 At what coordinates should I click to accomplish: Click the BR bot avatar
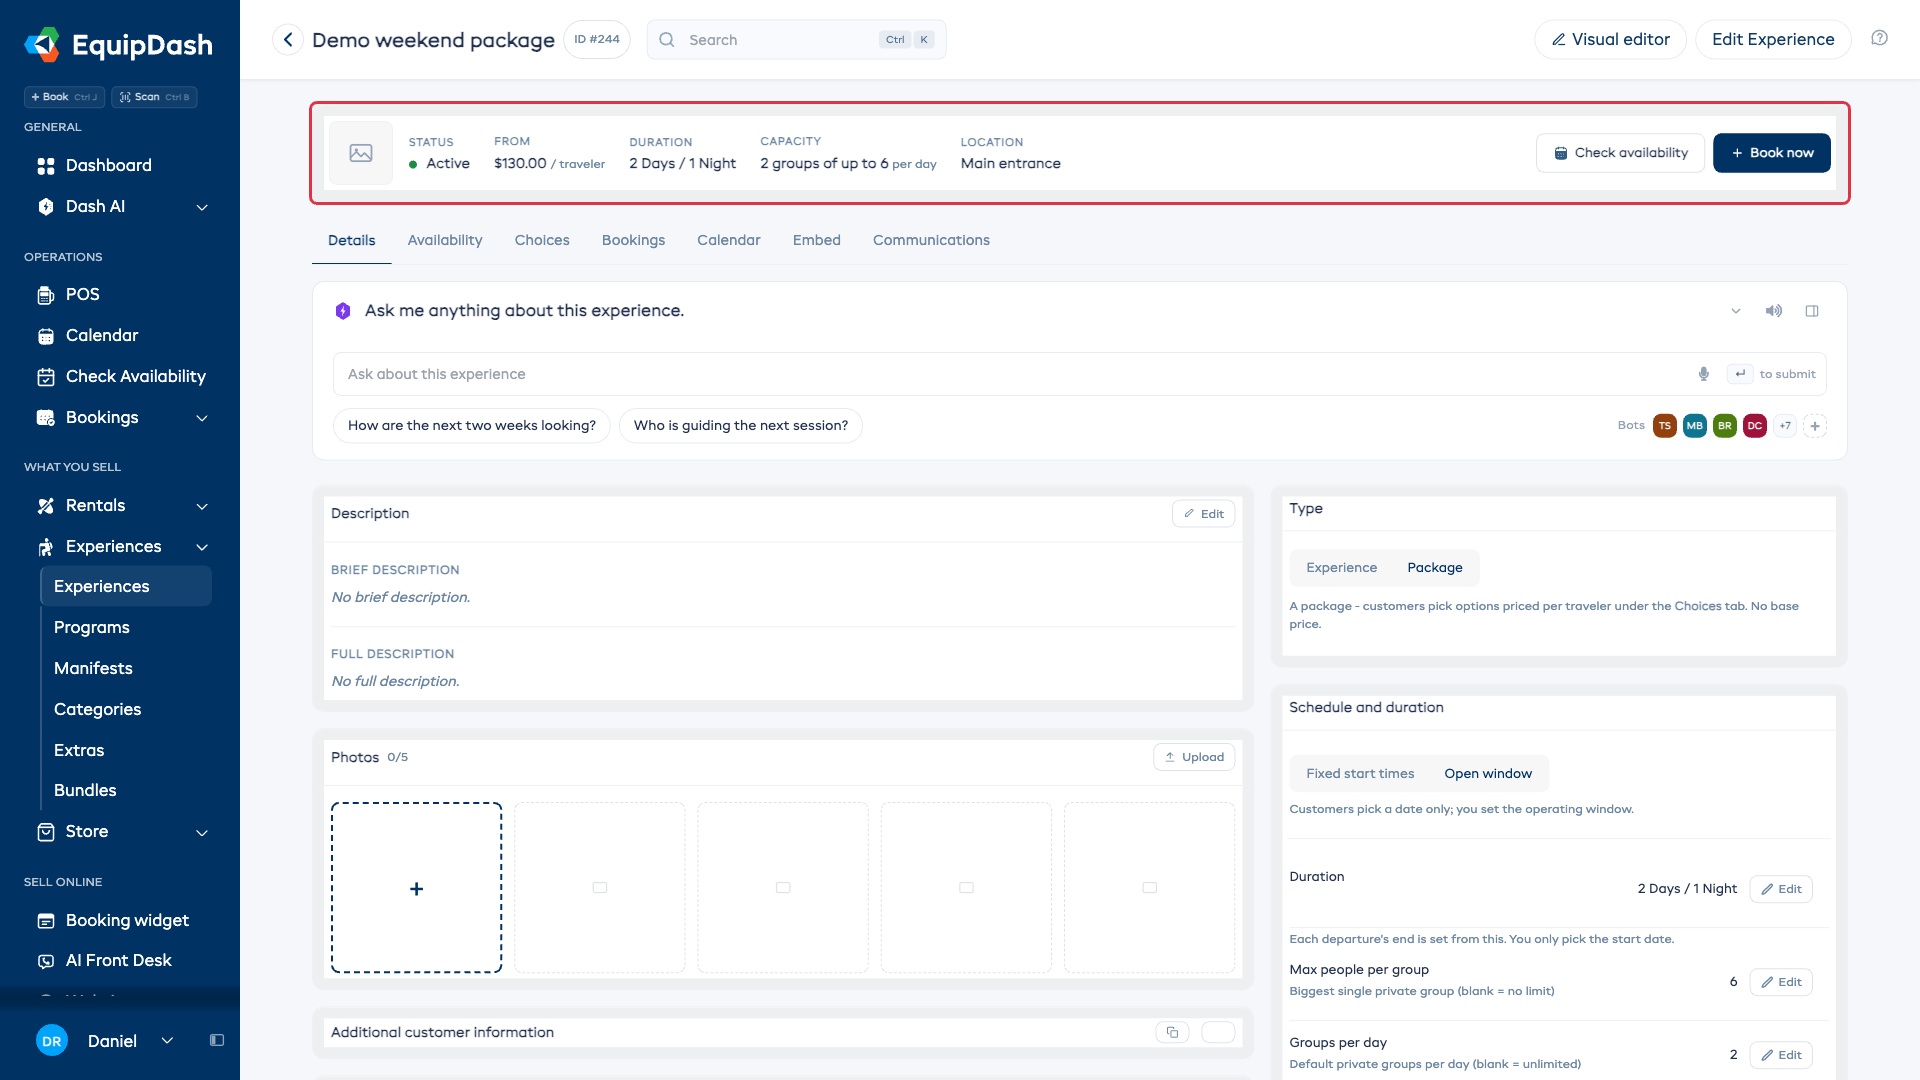tap(1725, 426)
